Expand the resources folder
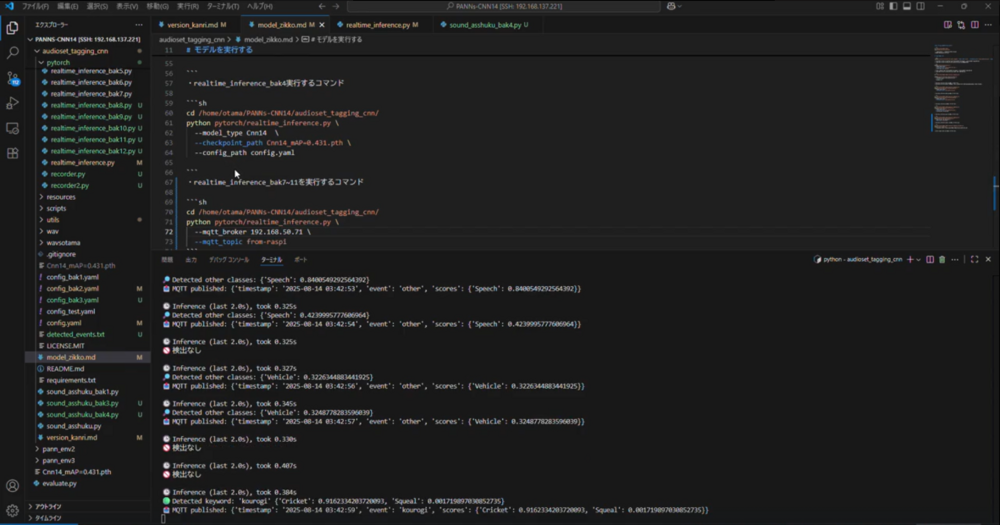 pos(60,197)
